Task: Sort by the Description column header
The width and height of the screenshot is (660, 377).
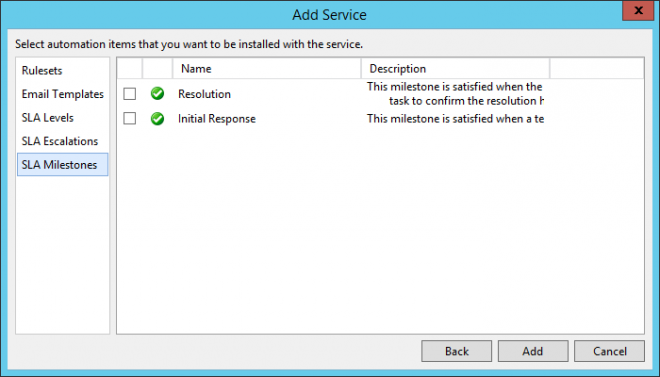Action: (x=455, y=69)
